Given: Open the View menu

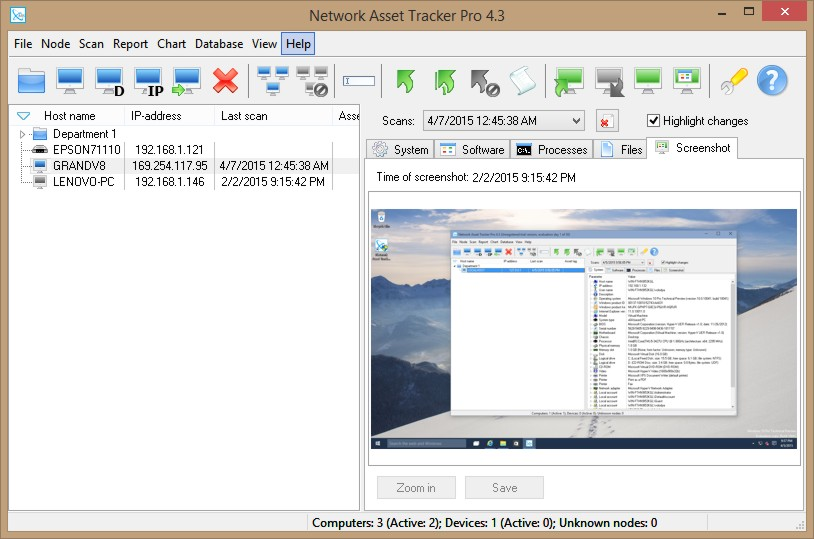Looking at the screenshot, I should 264,44.
